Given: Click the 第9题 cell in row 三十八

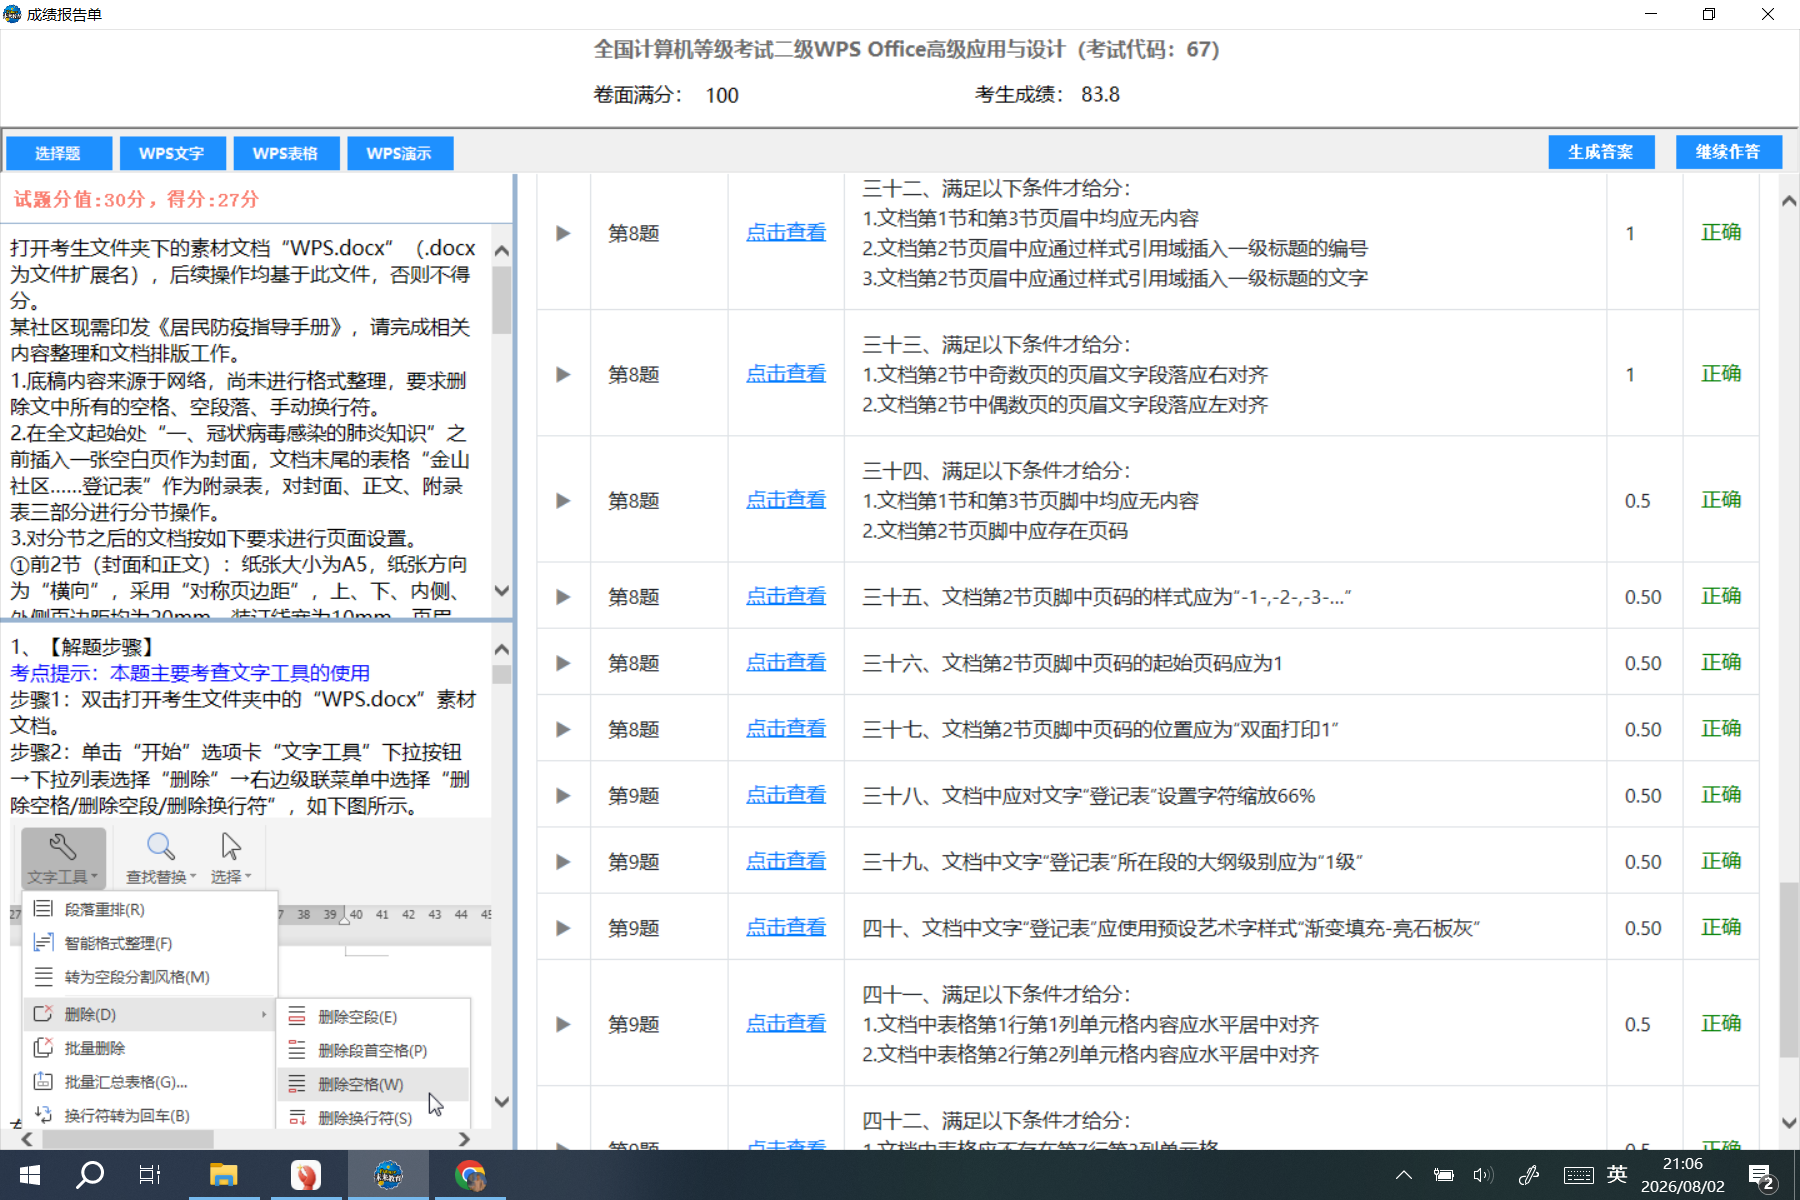Looking at the screenshot, I should click(x=634, y=795).
